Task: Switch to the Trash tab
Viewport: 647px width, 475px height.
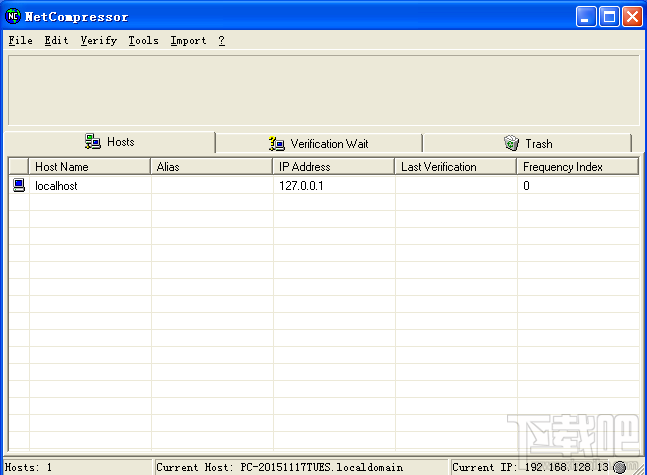Action: (527, 144)
